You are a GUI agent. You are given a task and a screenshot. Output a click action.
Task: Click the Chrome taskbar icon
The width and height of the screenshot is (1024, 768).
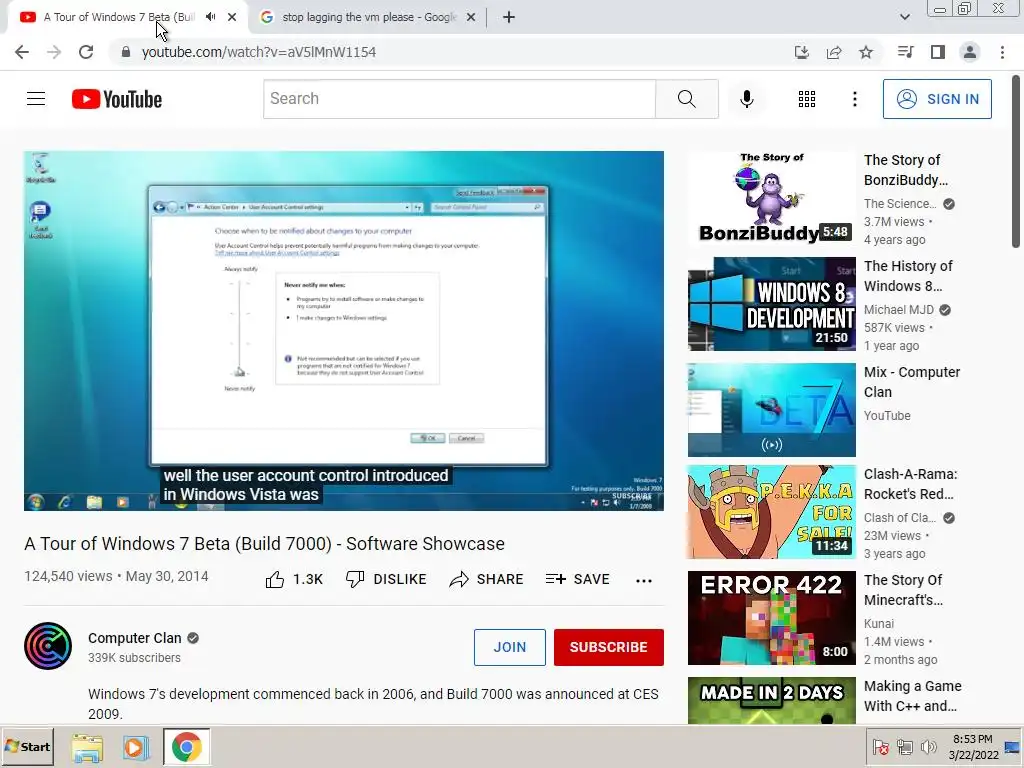(x=187, y=747)
